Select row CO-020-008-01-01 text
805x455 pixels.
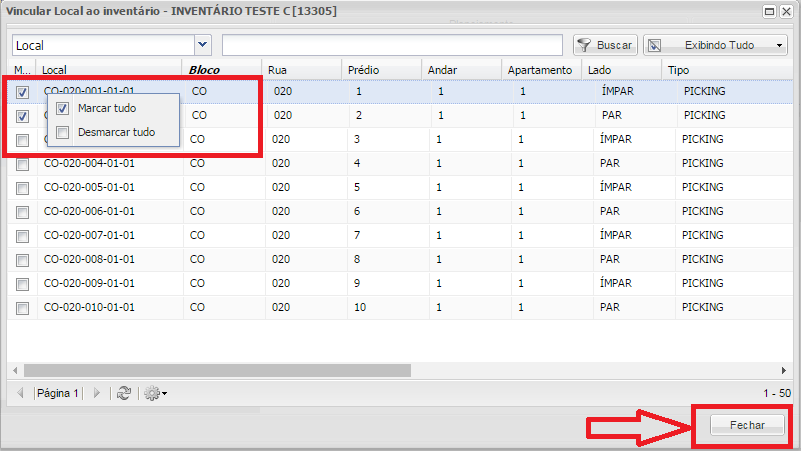tap(89, 259)
